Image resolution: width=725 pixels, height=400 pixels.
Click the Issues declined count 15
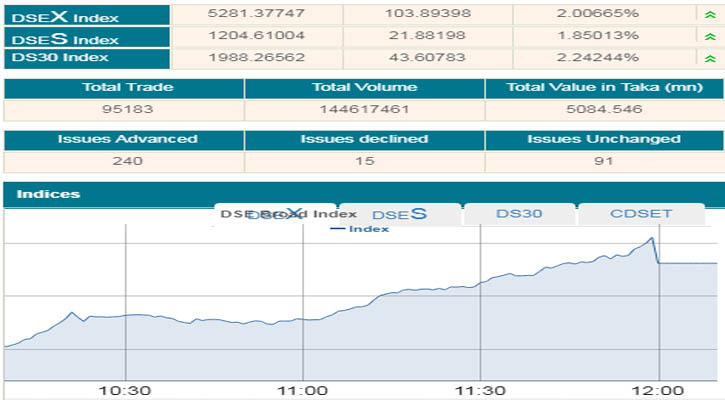tap(363, 161)
